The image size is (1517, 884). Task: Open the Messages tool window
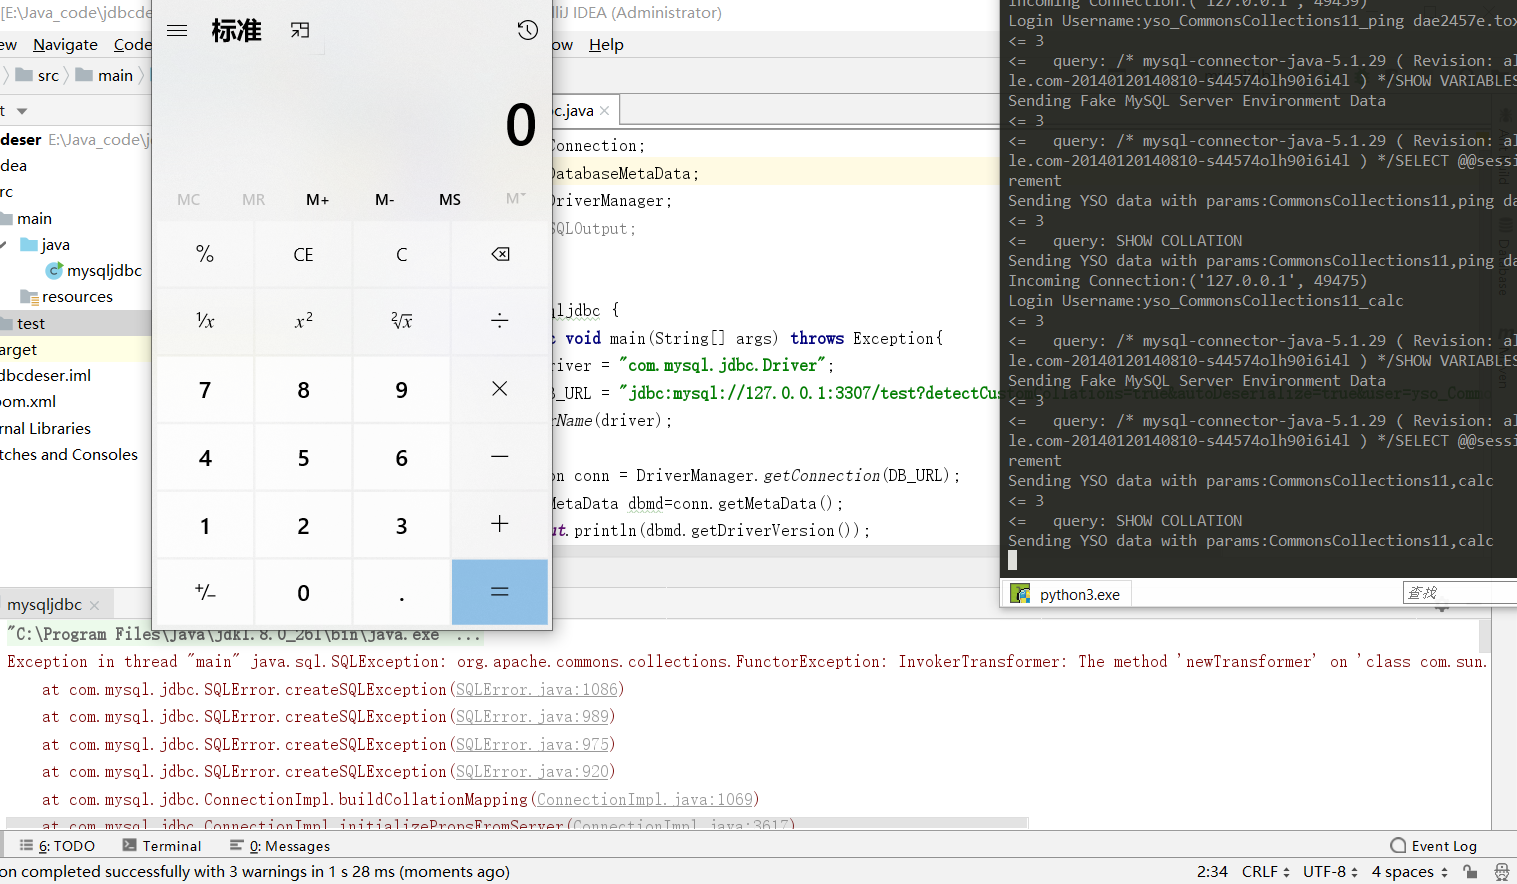click(280, 846)
